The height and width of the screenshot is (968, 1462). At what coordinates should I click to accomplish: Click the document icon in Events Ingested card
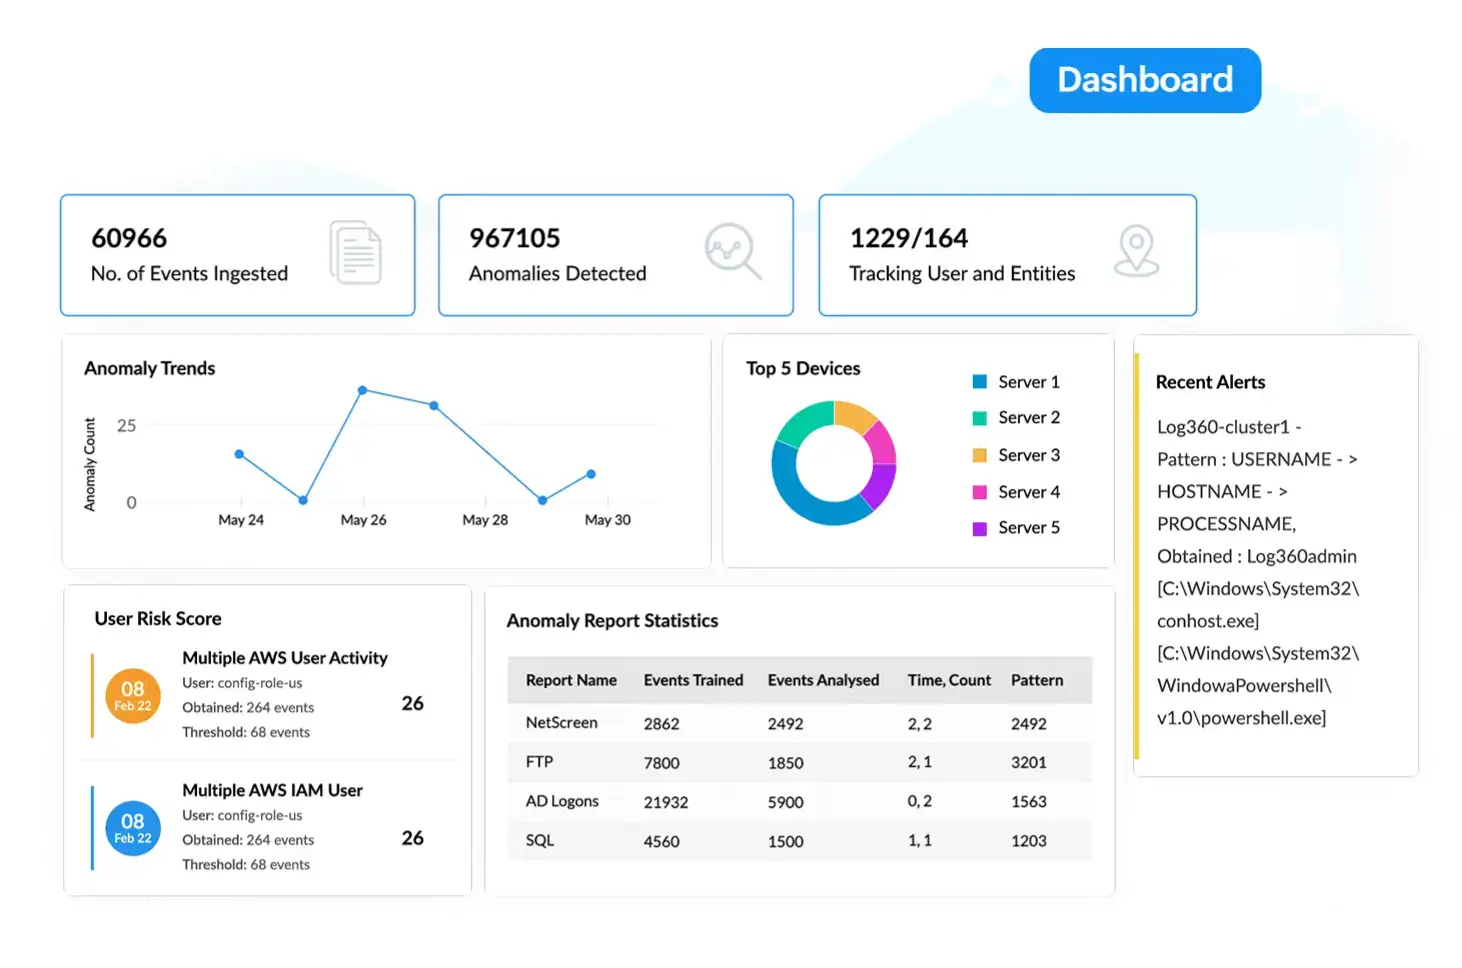[x=356, y=252]
